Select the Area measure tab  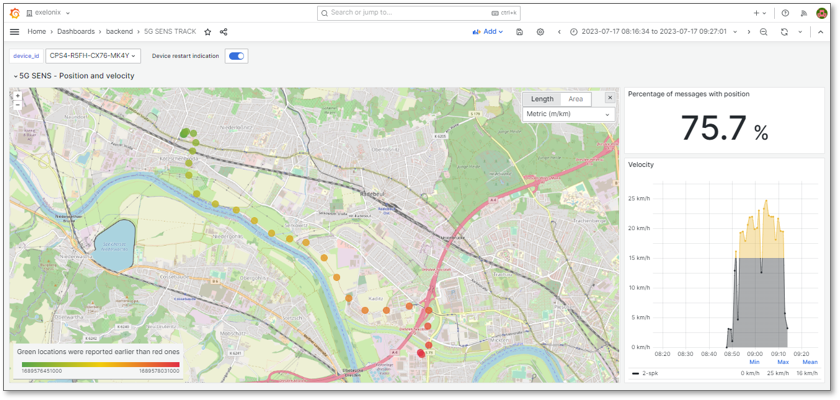tap(575, 99)
